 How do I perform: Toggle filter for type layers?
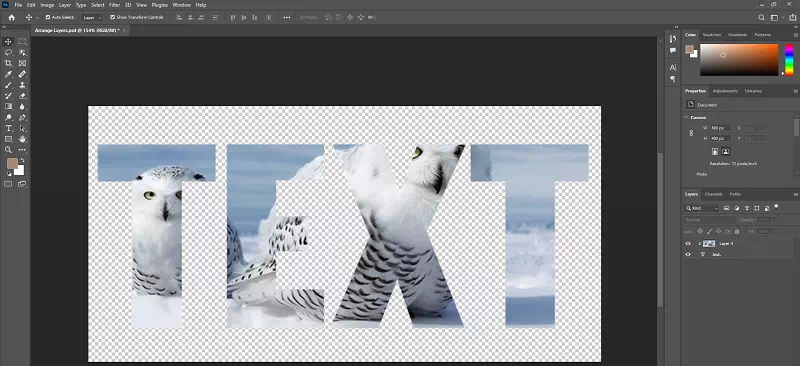click(747, 208)
